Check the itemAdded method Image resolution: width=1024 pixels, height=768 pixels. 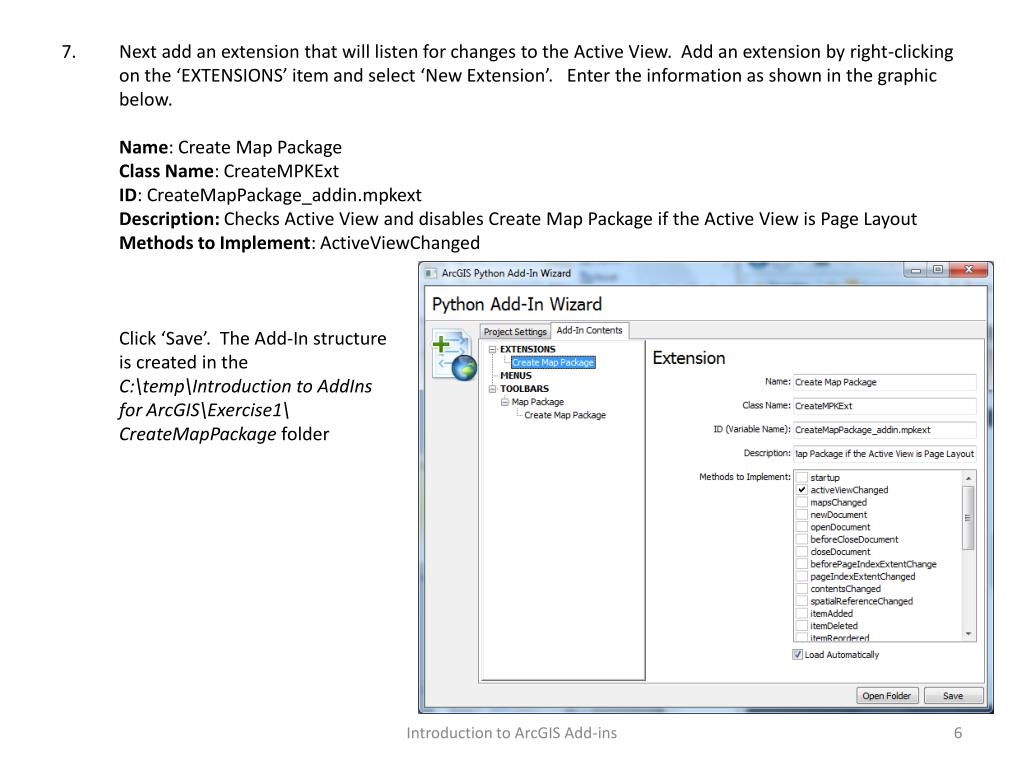[x=801, y=614]
